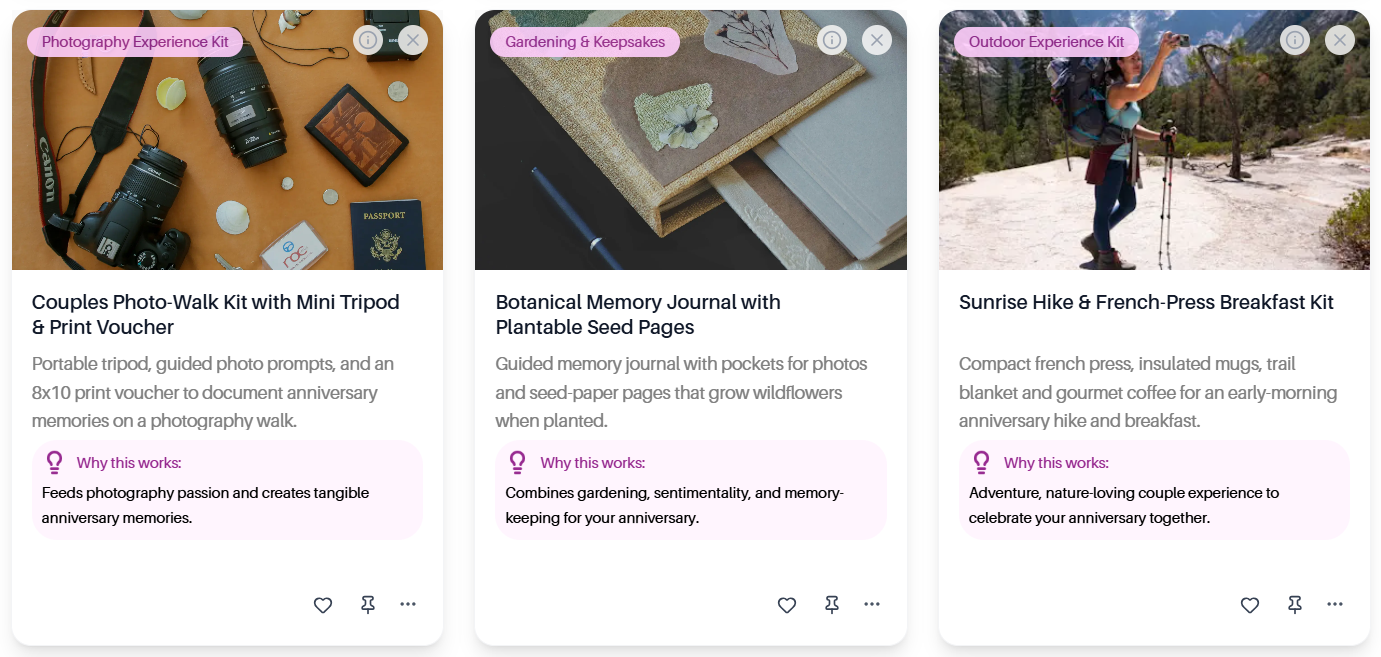
Task: Pin the Botanical Memory Journal card
Action: pyautogui.click(x=832, y=605)
